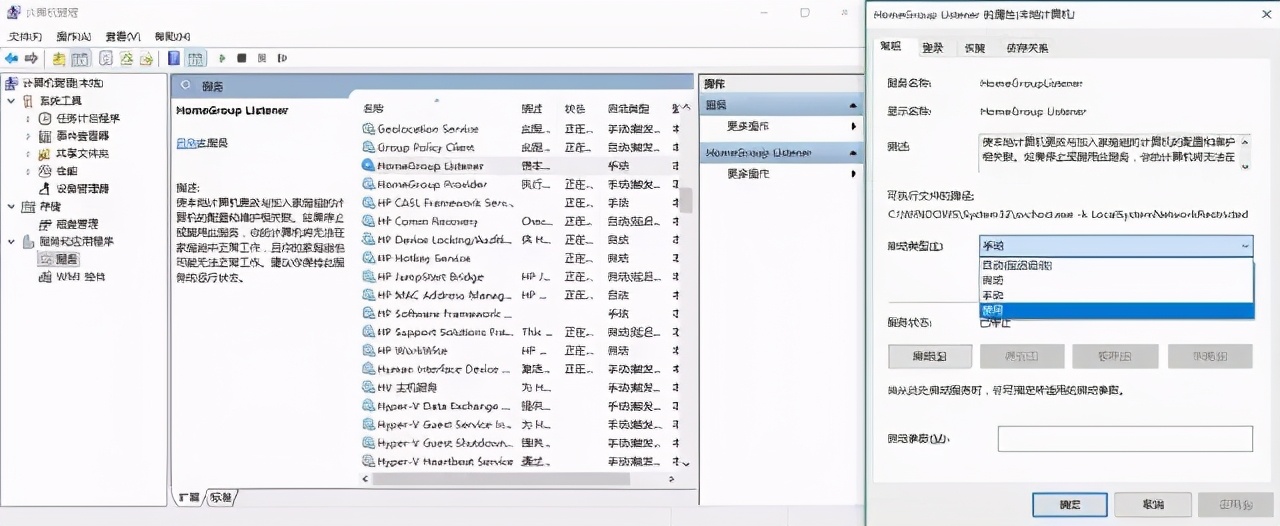This screenshot has width=1280, height=526.
Task: Click the Geolocation Service gear icon
Action: click(x=368, y=129)
